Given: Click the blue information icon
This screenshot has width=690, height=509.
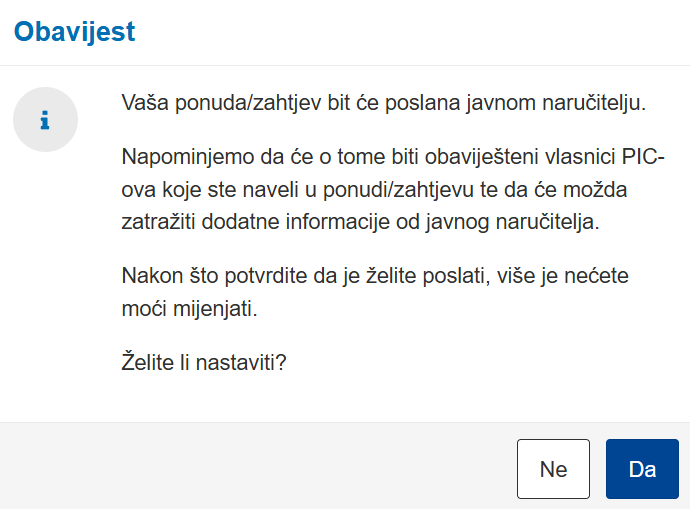Looking at the screenshot, I should coord(45,120).
